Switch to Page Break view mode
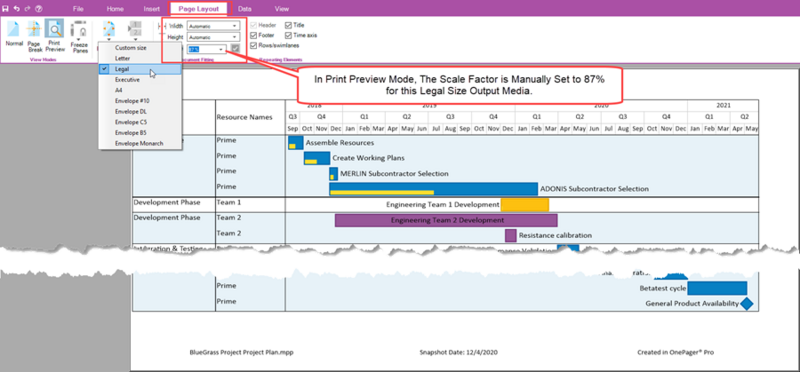Image resolution: width=800 pixels, height=372 pixels. (x=35, y=36)
